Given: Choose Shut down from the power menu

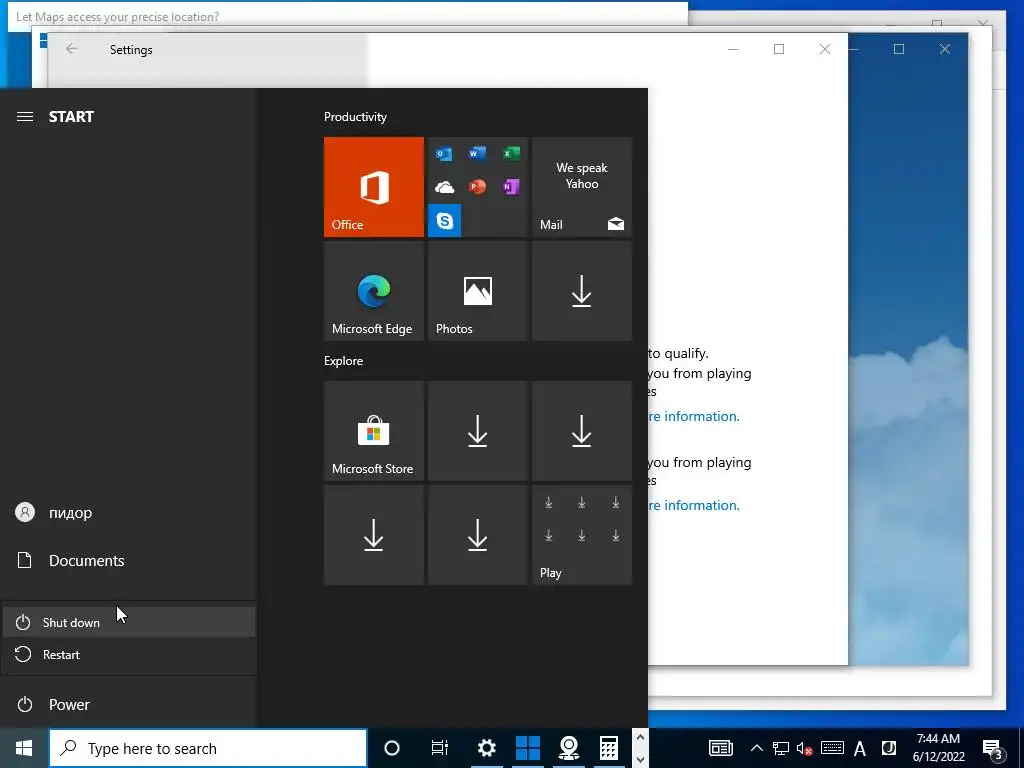Looking at the screenshot, I should click(129, 622).
